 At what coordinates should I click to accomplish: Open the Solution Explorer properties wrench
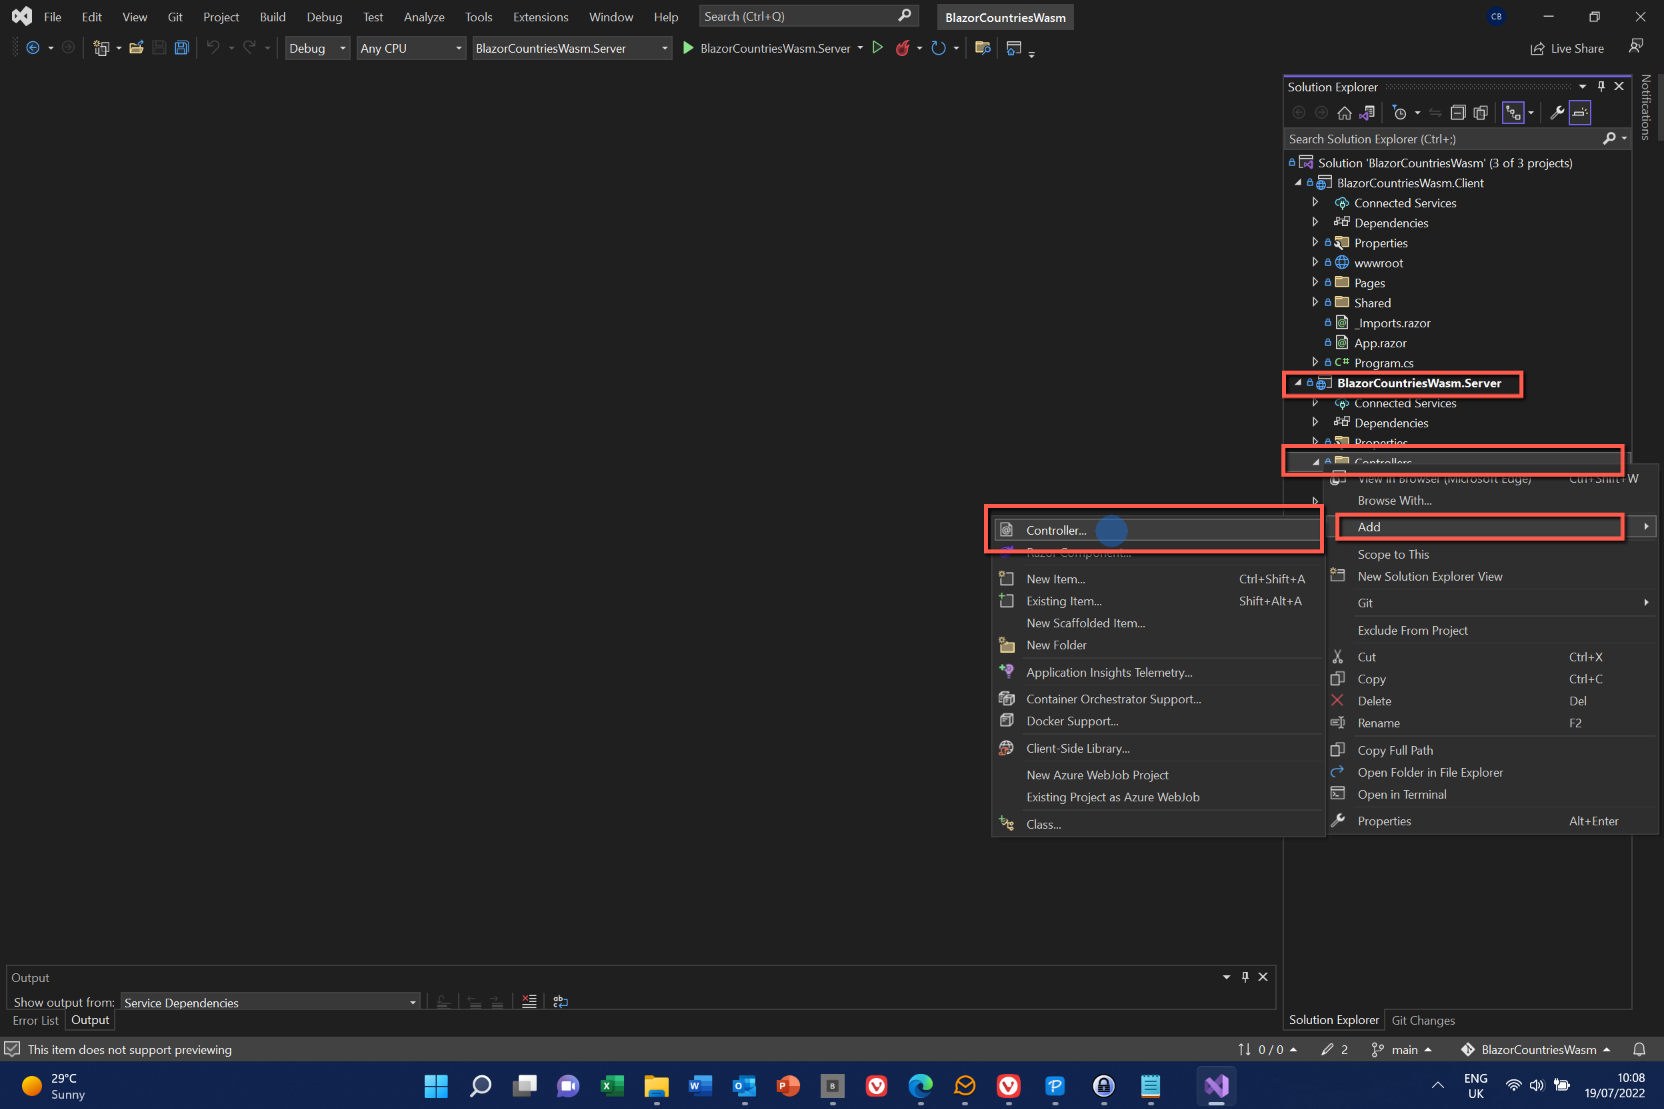[1557, 113]
